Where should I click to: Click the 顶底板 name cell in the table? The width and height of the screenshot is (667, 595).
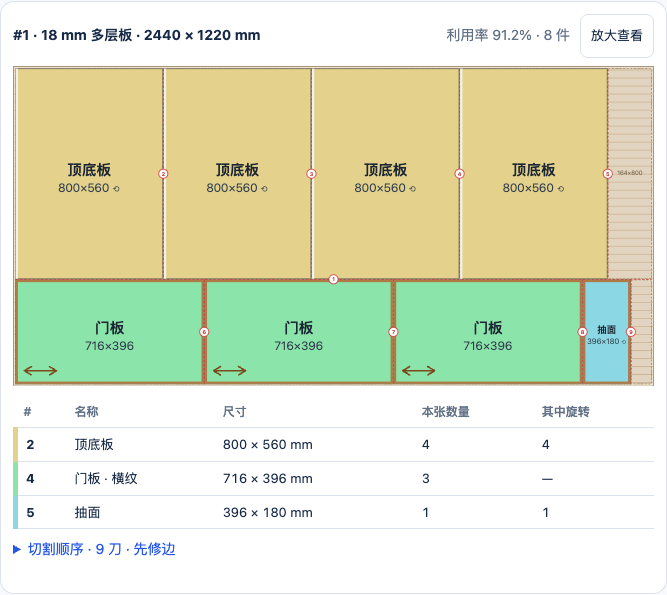(94, 444)
